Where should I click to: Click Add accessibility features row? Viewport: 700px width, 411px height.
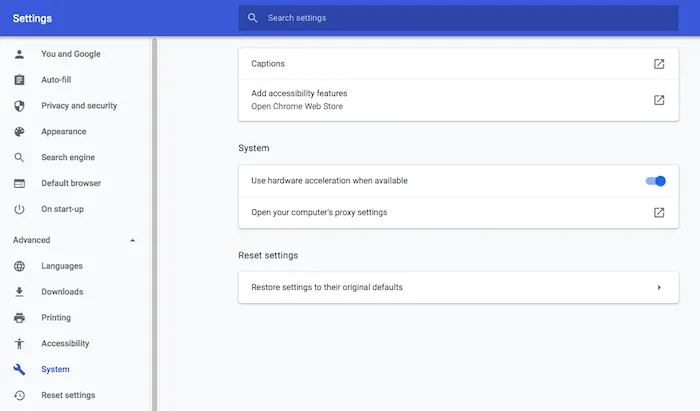pos(458,100)
